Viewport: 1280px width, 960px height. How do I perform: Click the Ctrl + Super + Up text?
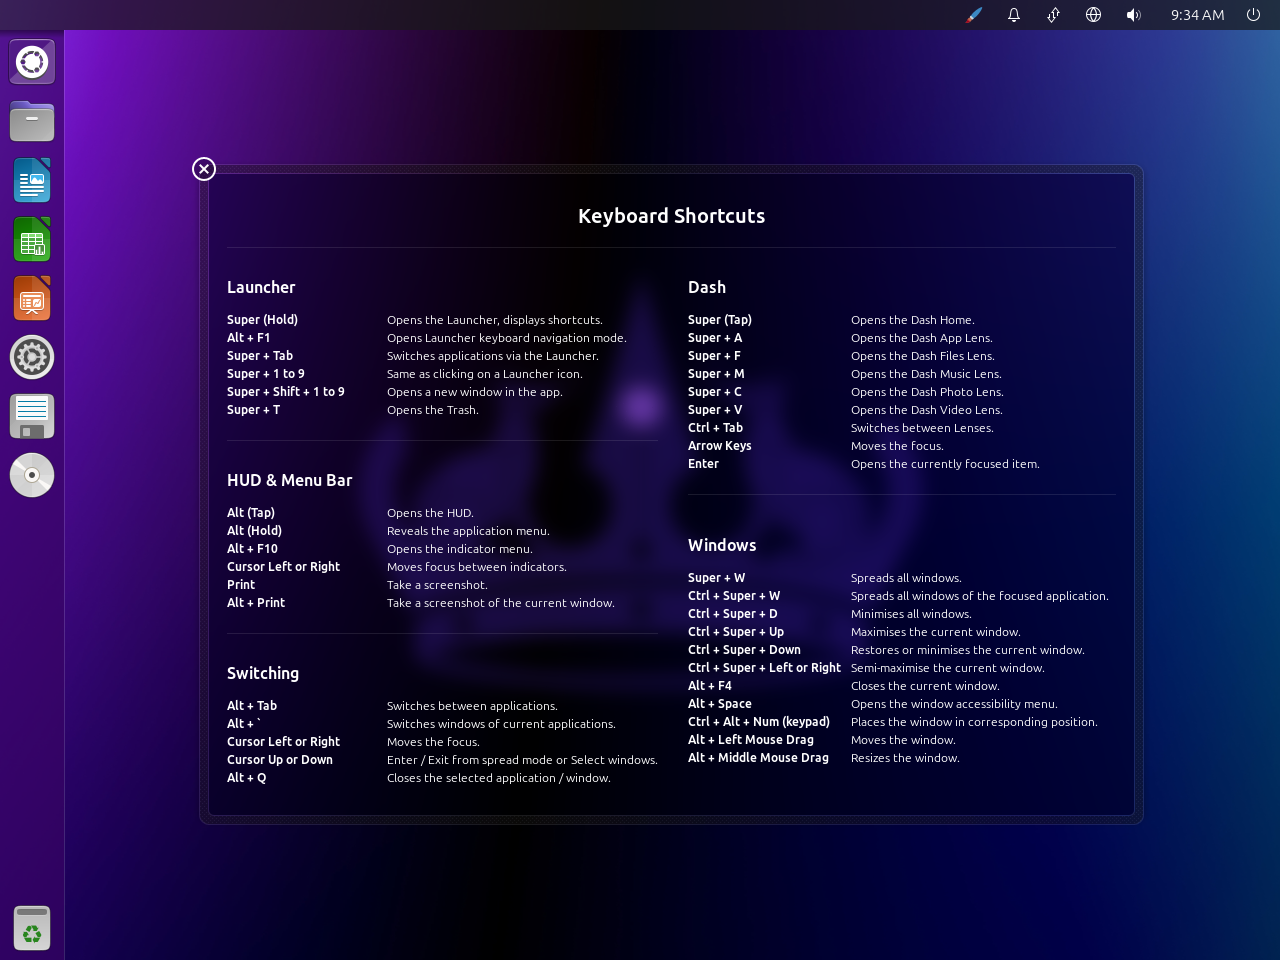pos(736,632)
